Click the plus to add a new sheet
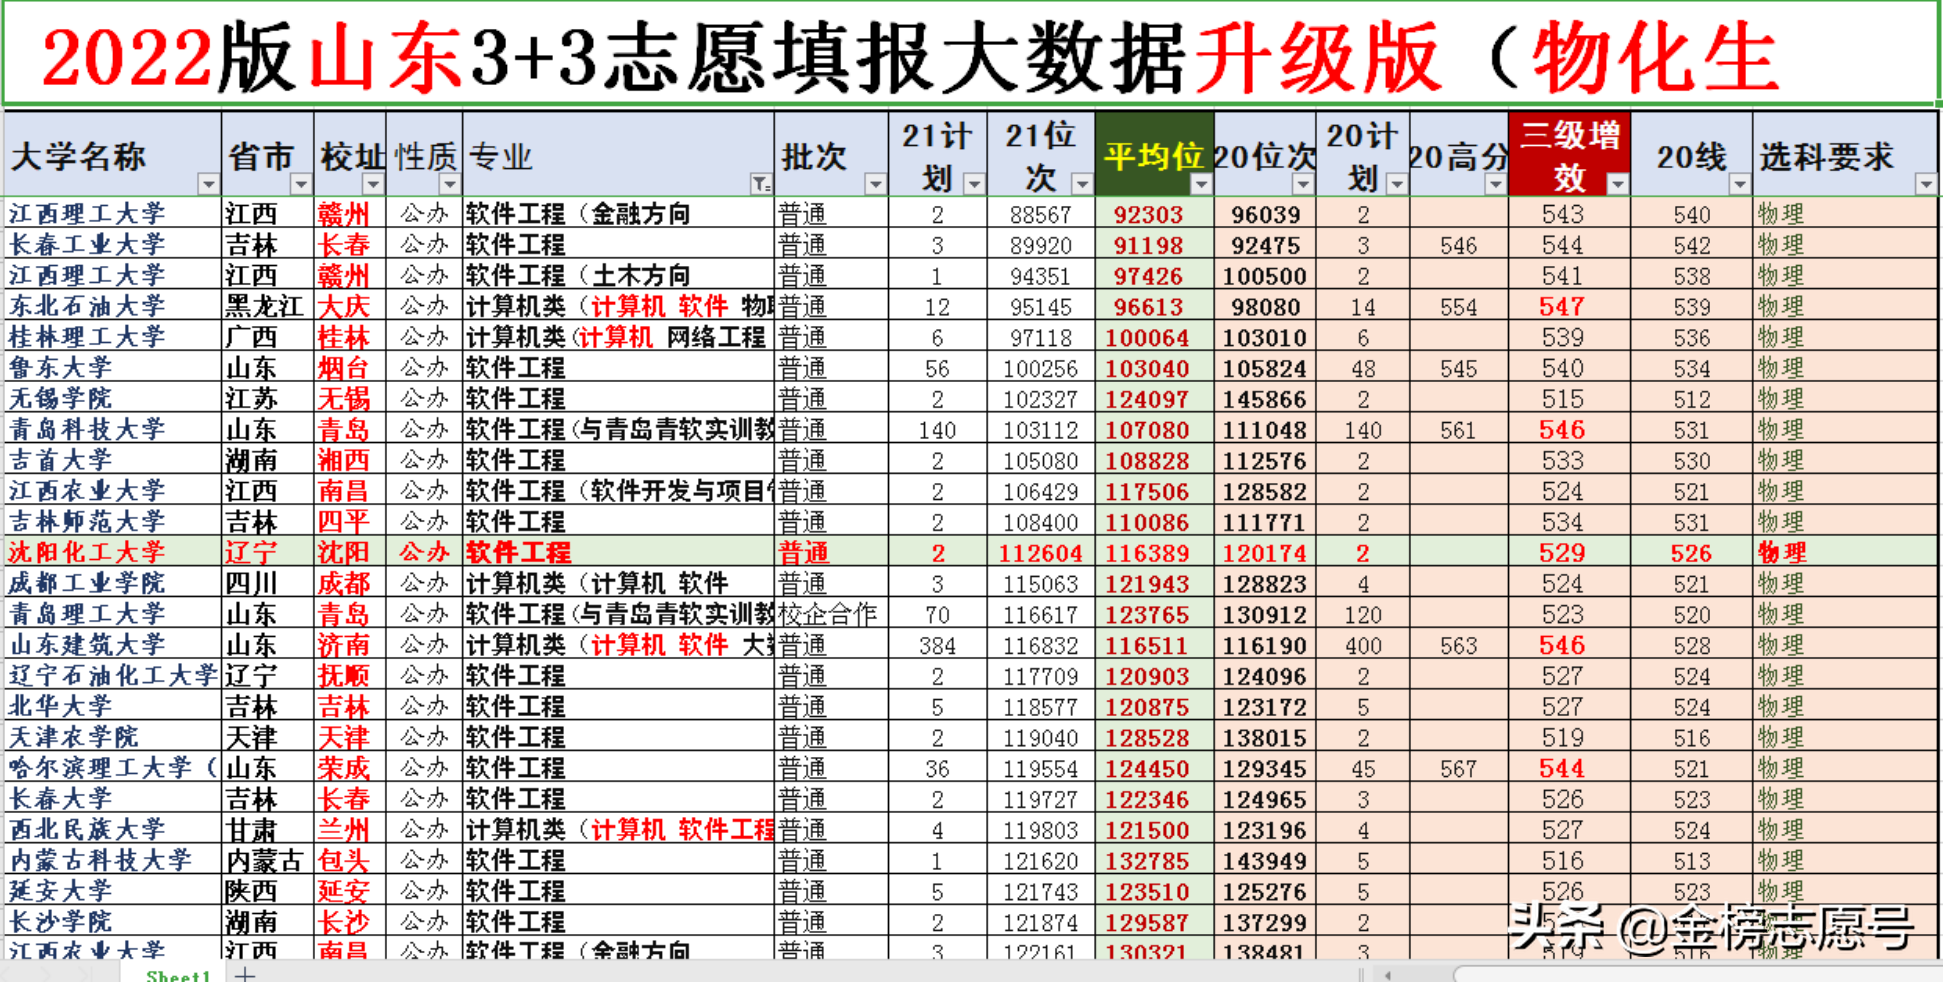This screenshot has width=1944, height=982. click(x=244, y=971)
